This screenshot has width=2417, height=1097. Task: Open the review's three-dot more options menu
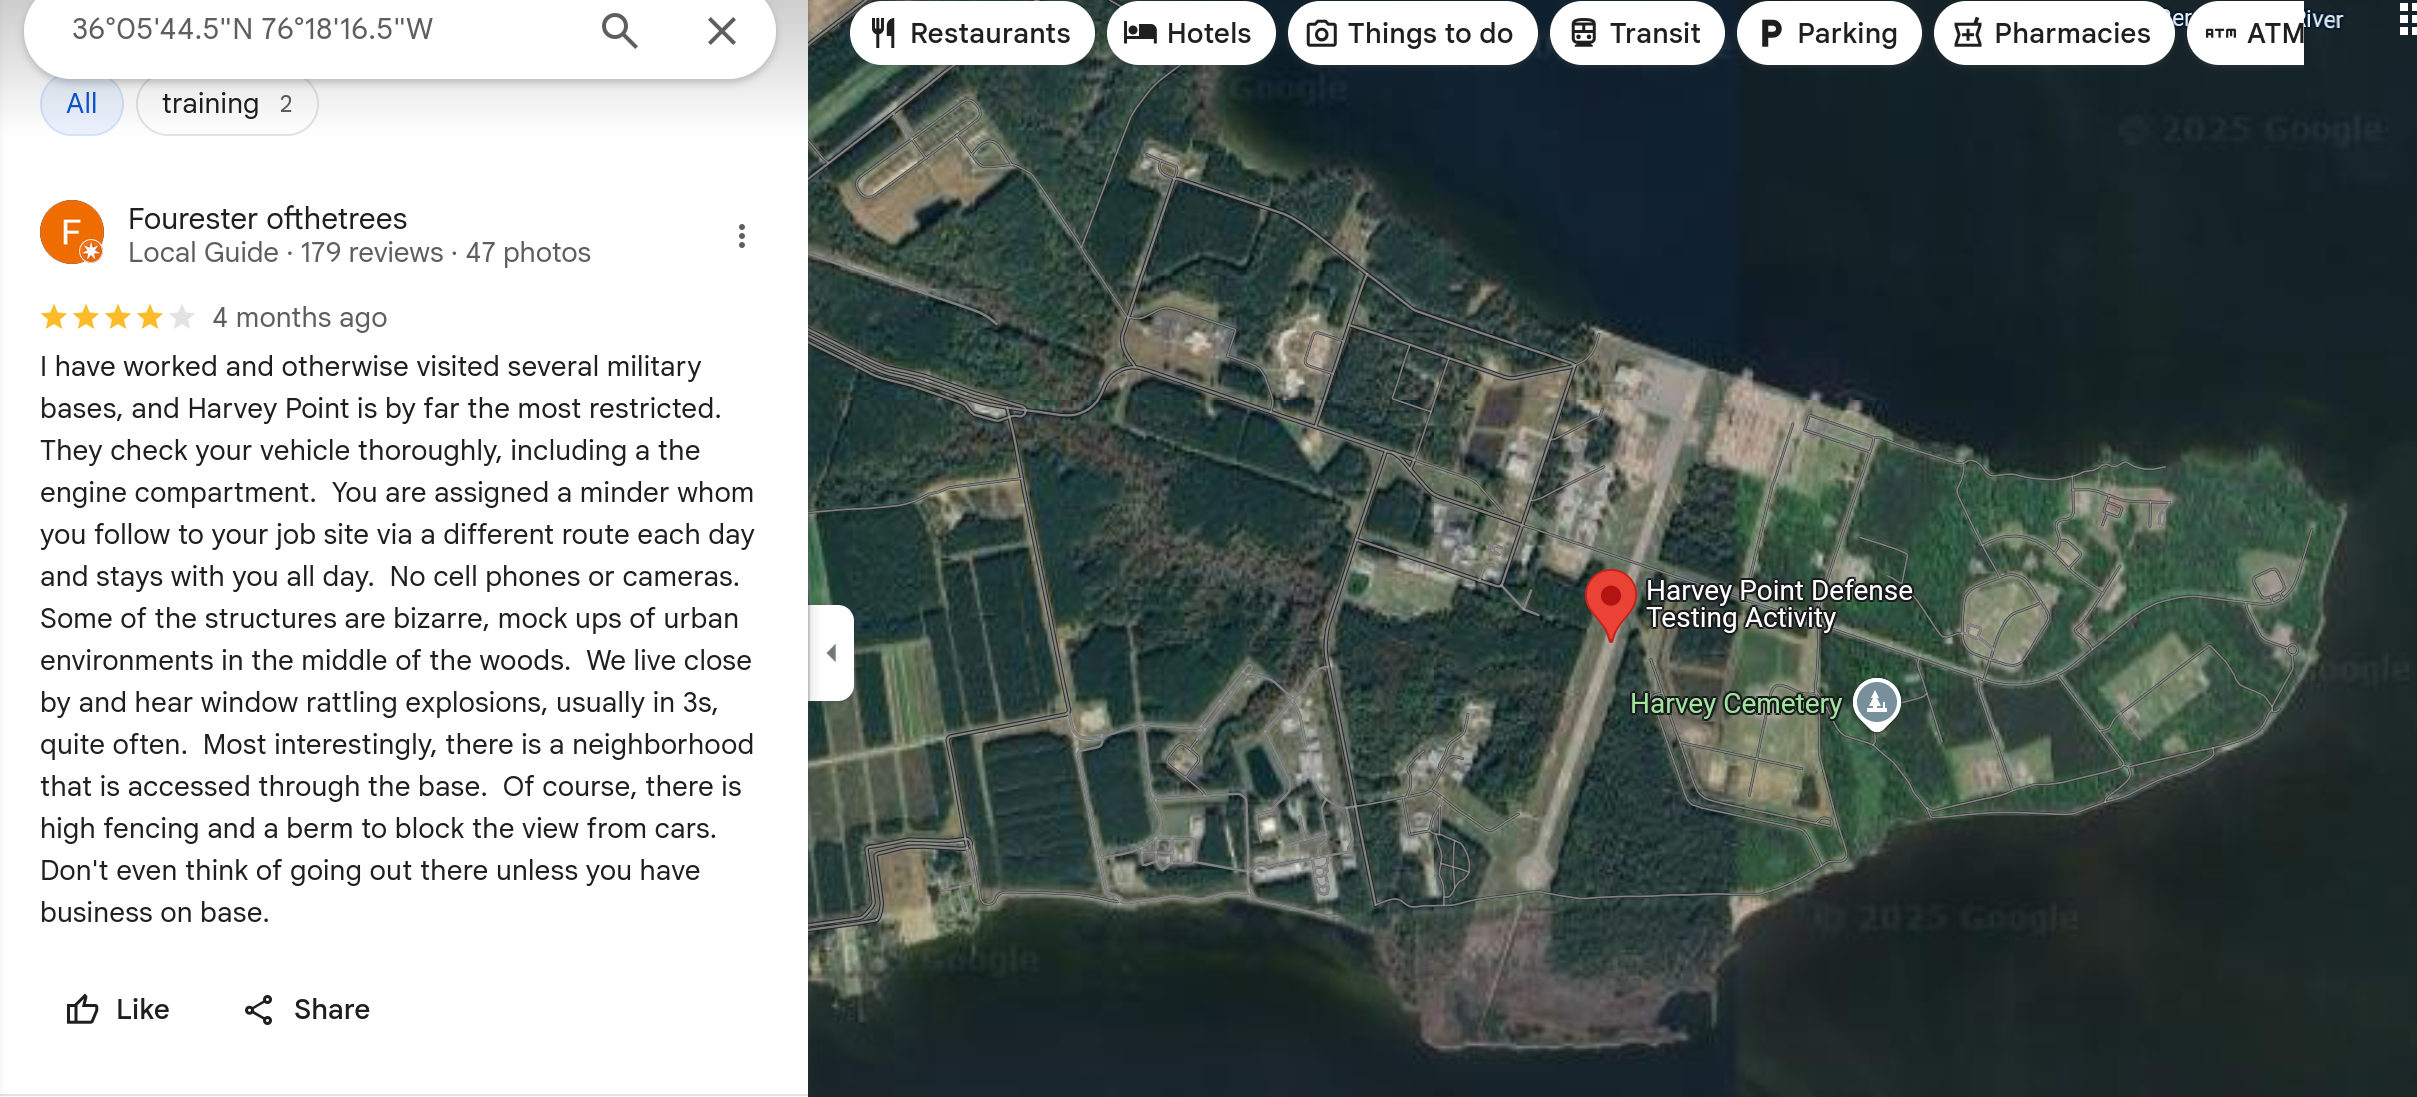pyautogui.click(x=741, y=236)
